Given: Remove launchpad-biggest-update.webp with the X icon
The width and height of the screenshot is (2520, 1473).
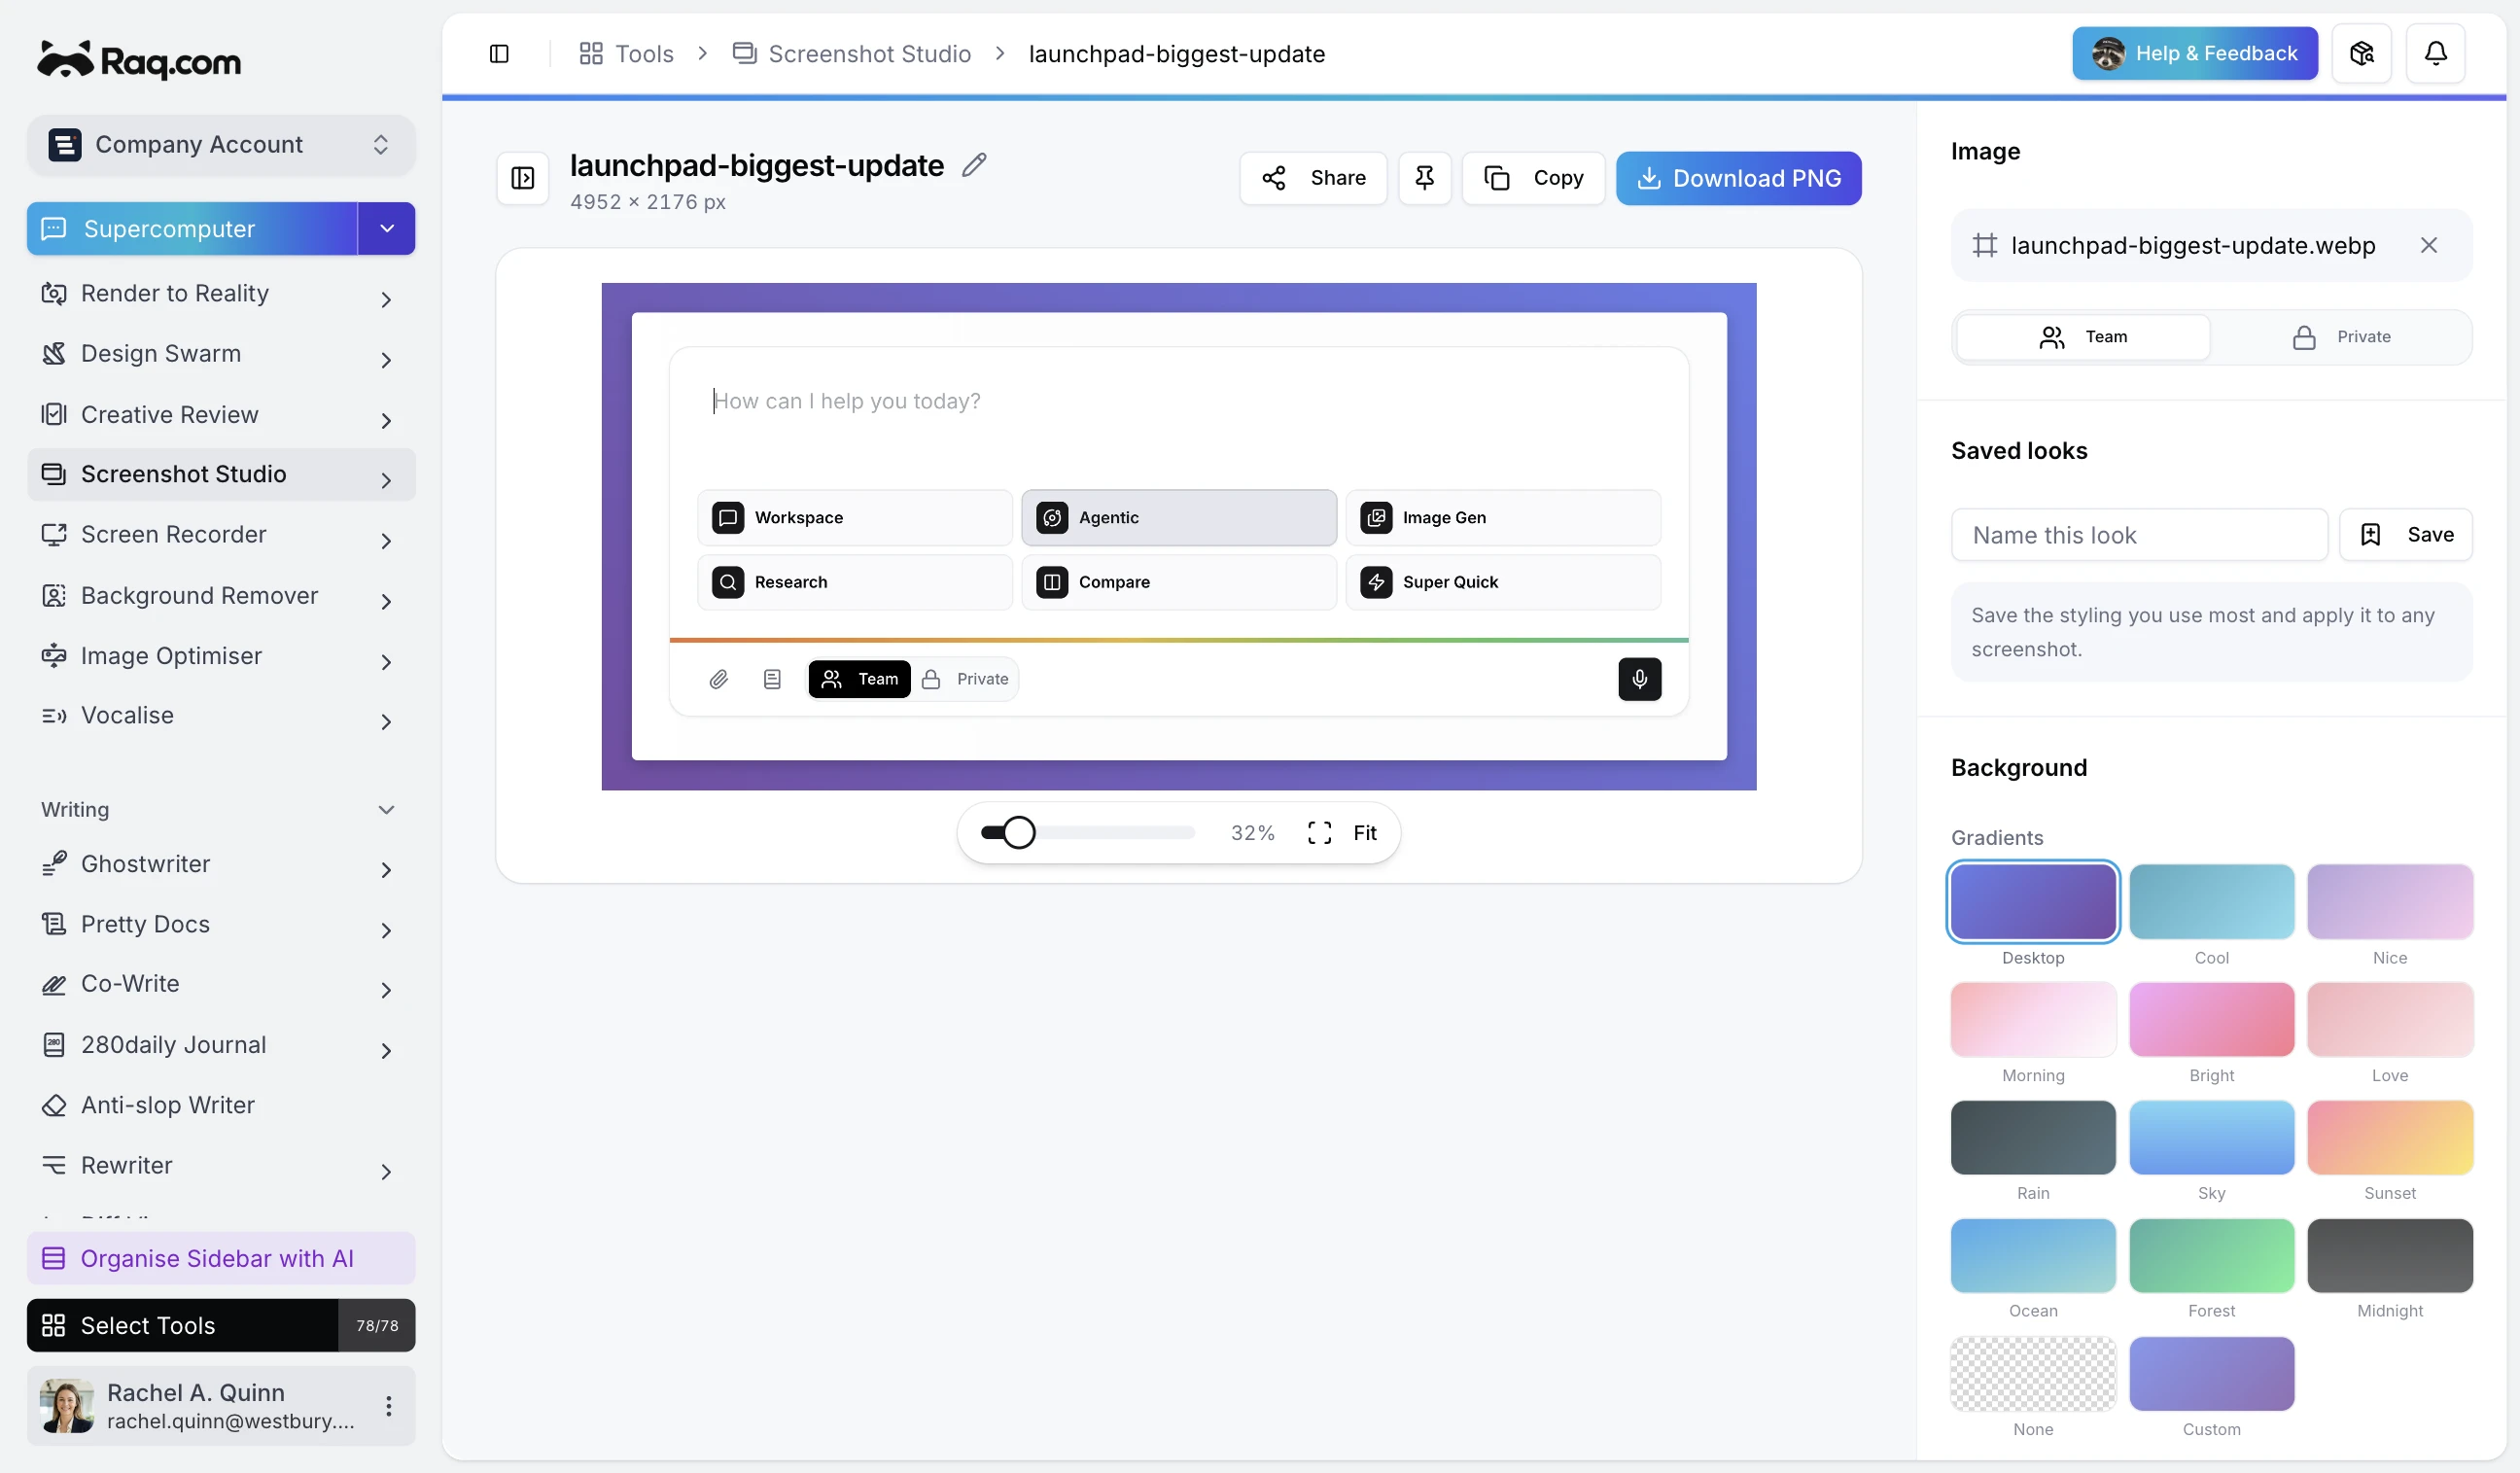Looking at the screenshot, I should (2428, 245).
